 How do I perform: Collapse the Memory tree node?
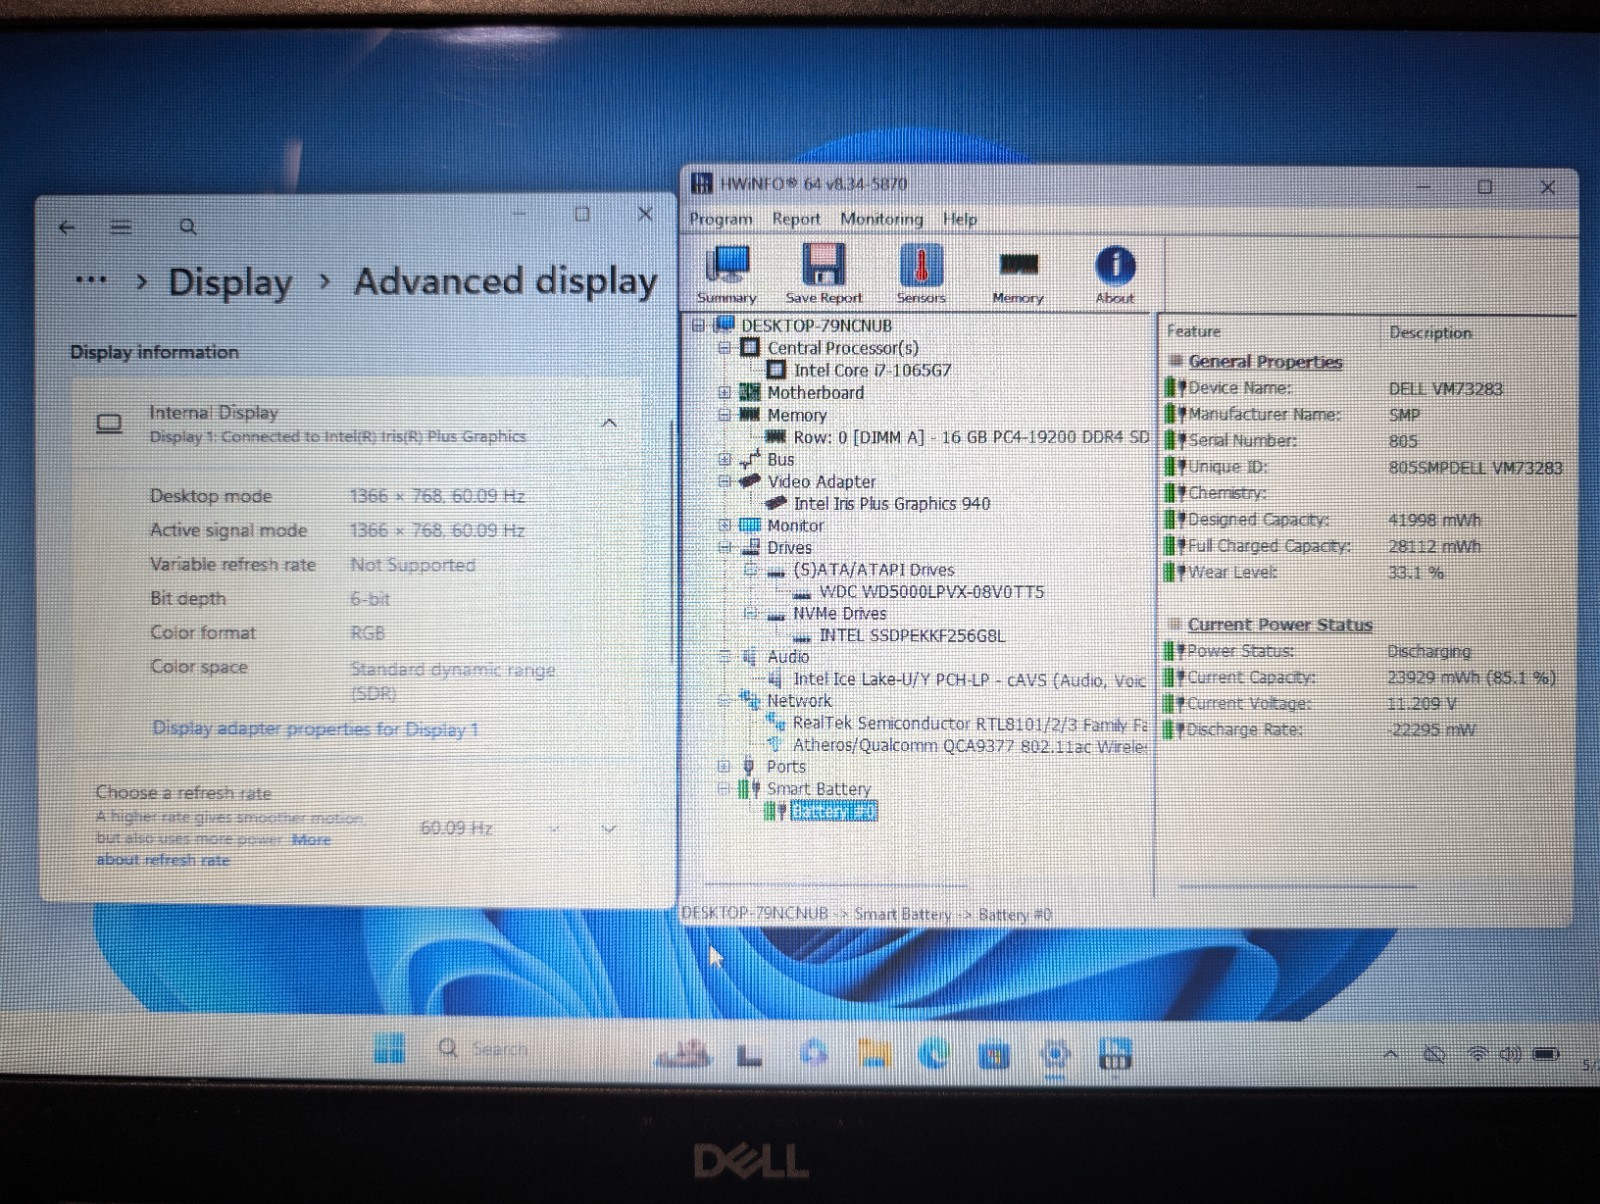(x=725, y=415)
